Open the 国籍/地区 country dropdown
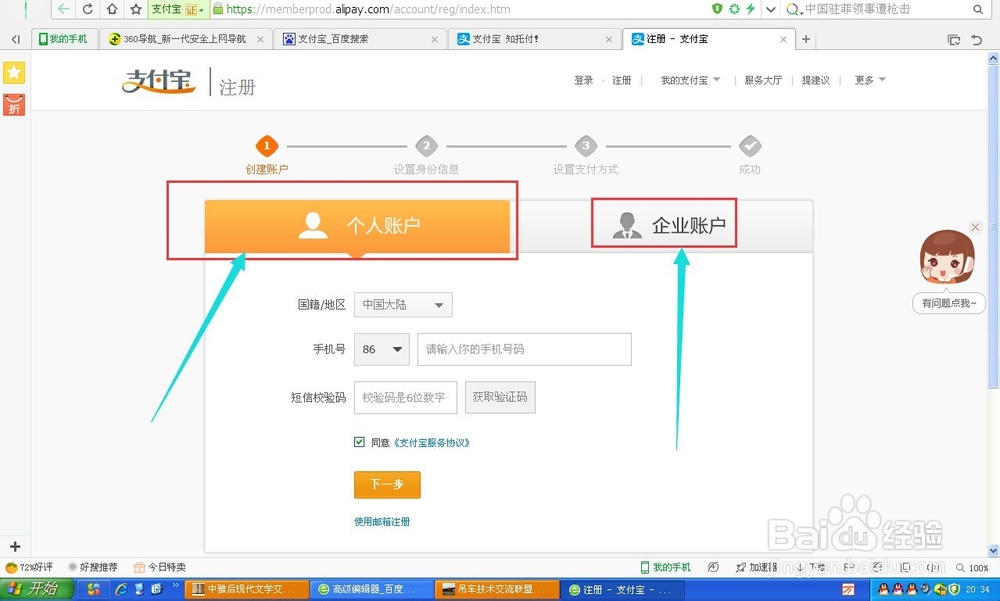The width and height of the screenshot is (1000, 601). [402, 305]
